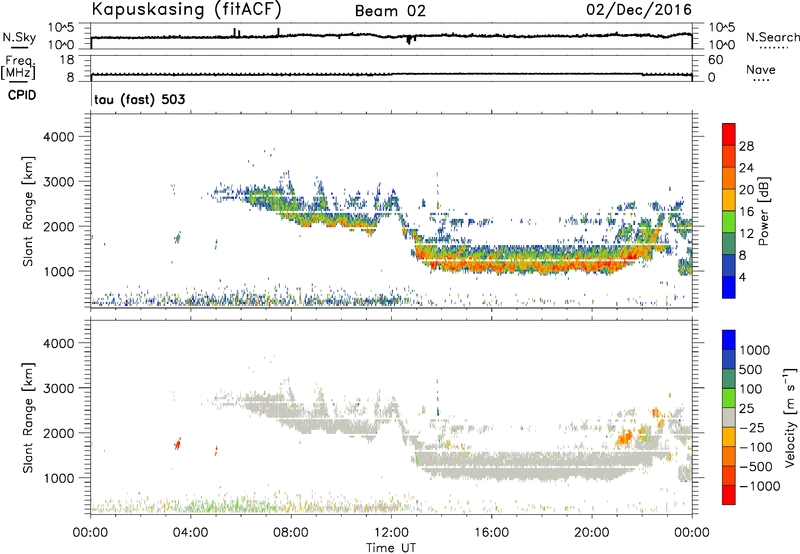Click the date '02/Dec/2016'

point(639,10)
